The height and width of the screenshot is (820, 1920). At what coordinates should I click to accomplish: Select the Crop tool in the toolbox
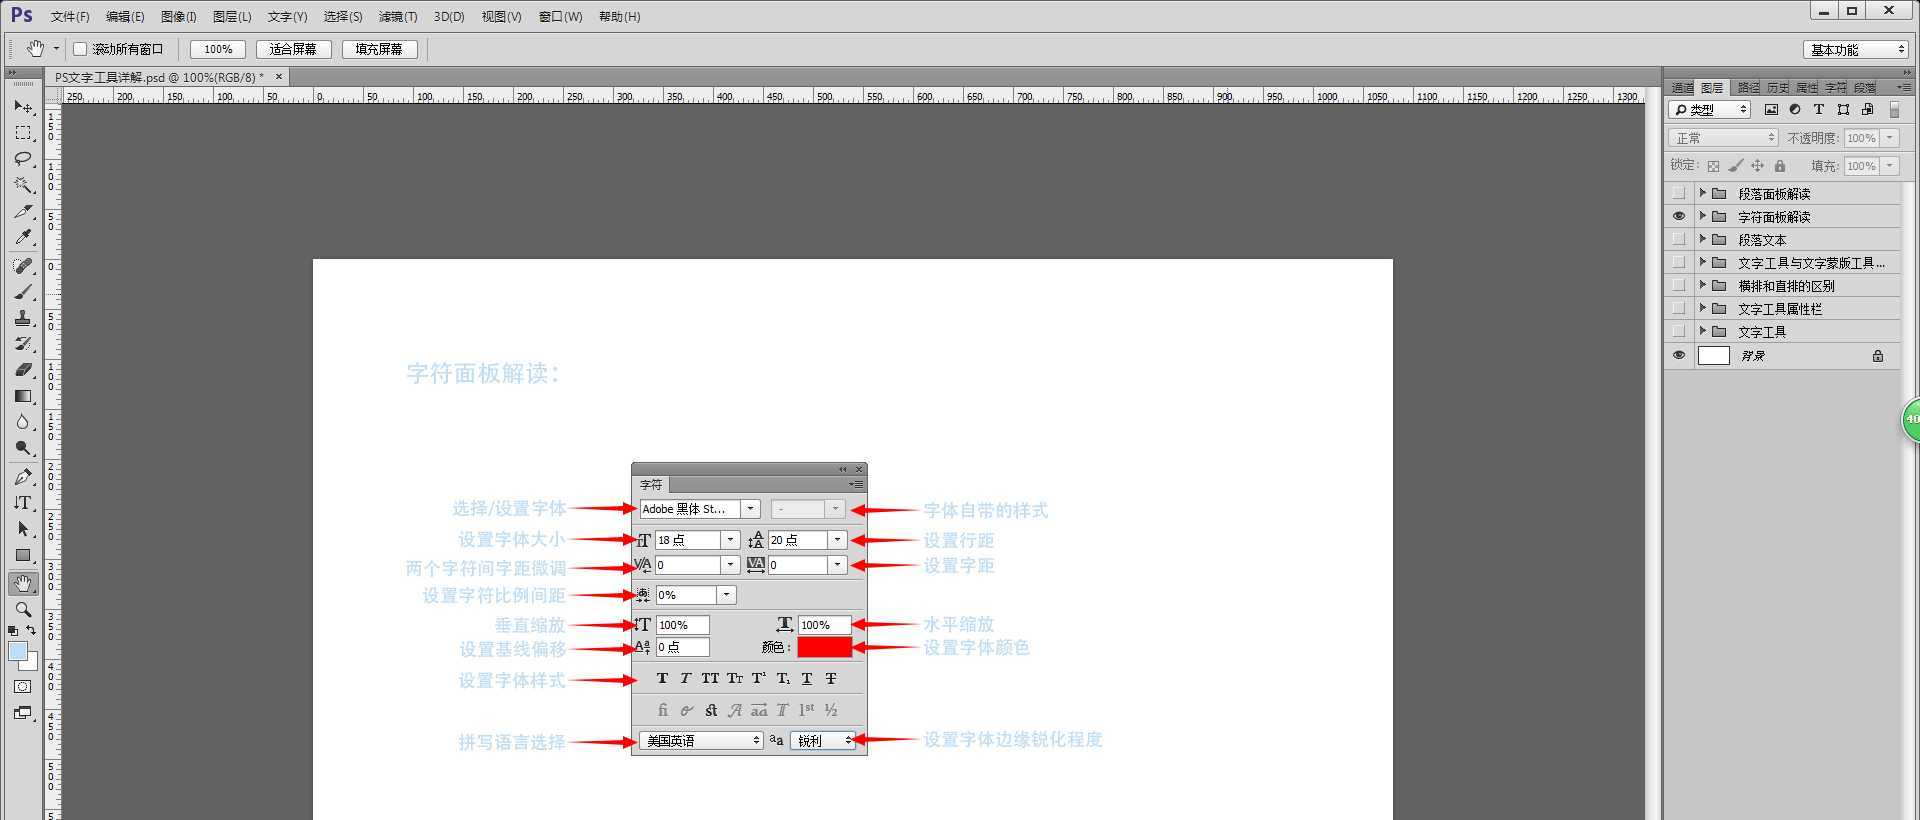tap(23, 211)
